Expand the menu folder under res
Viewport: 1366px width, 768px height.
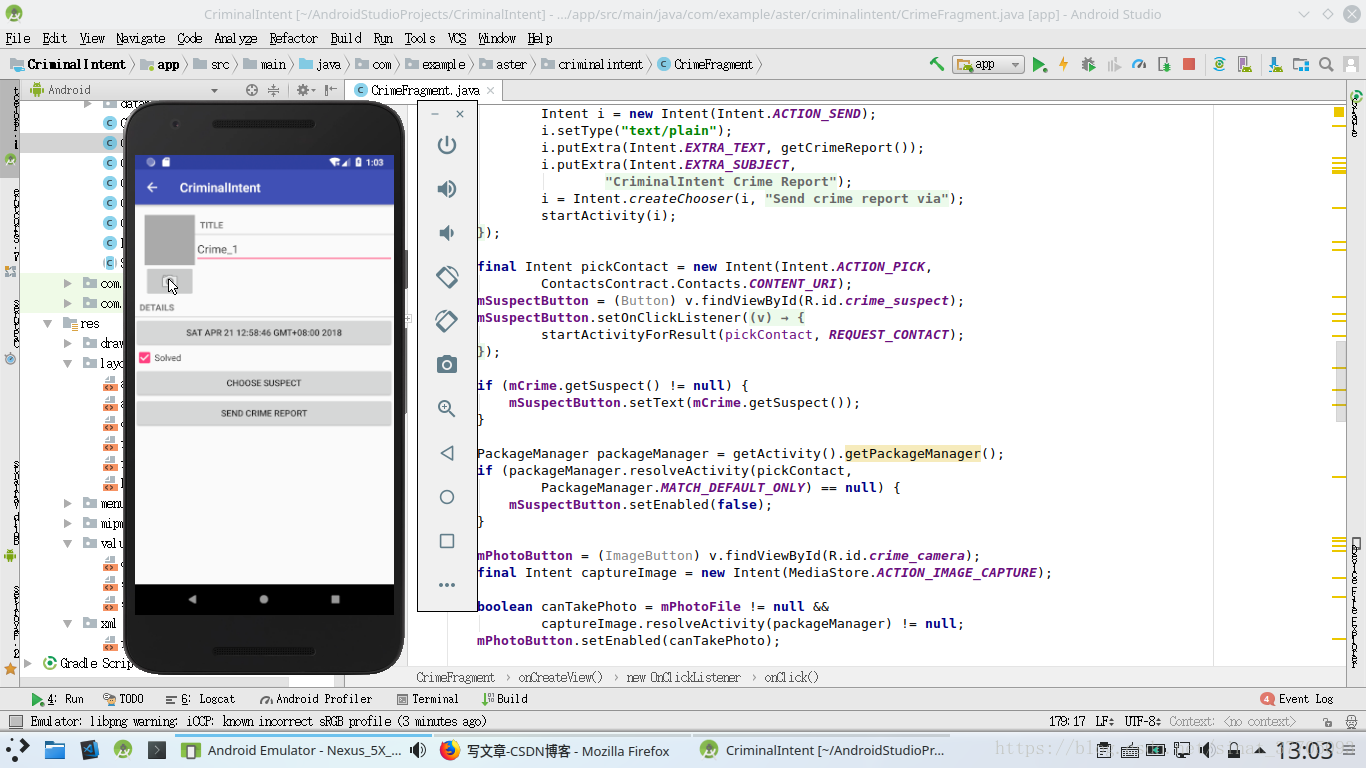pos(68,503)
